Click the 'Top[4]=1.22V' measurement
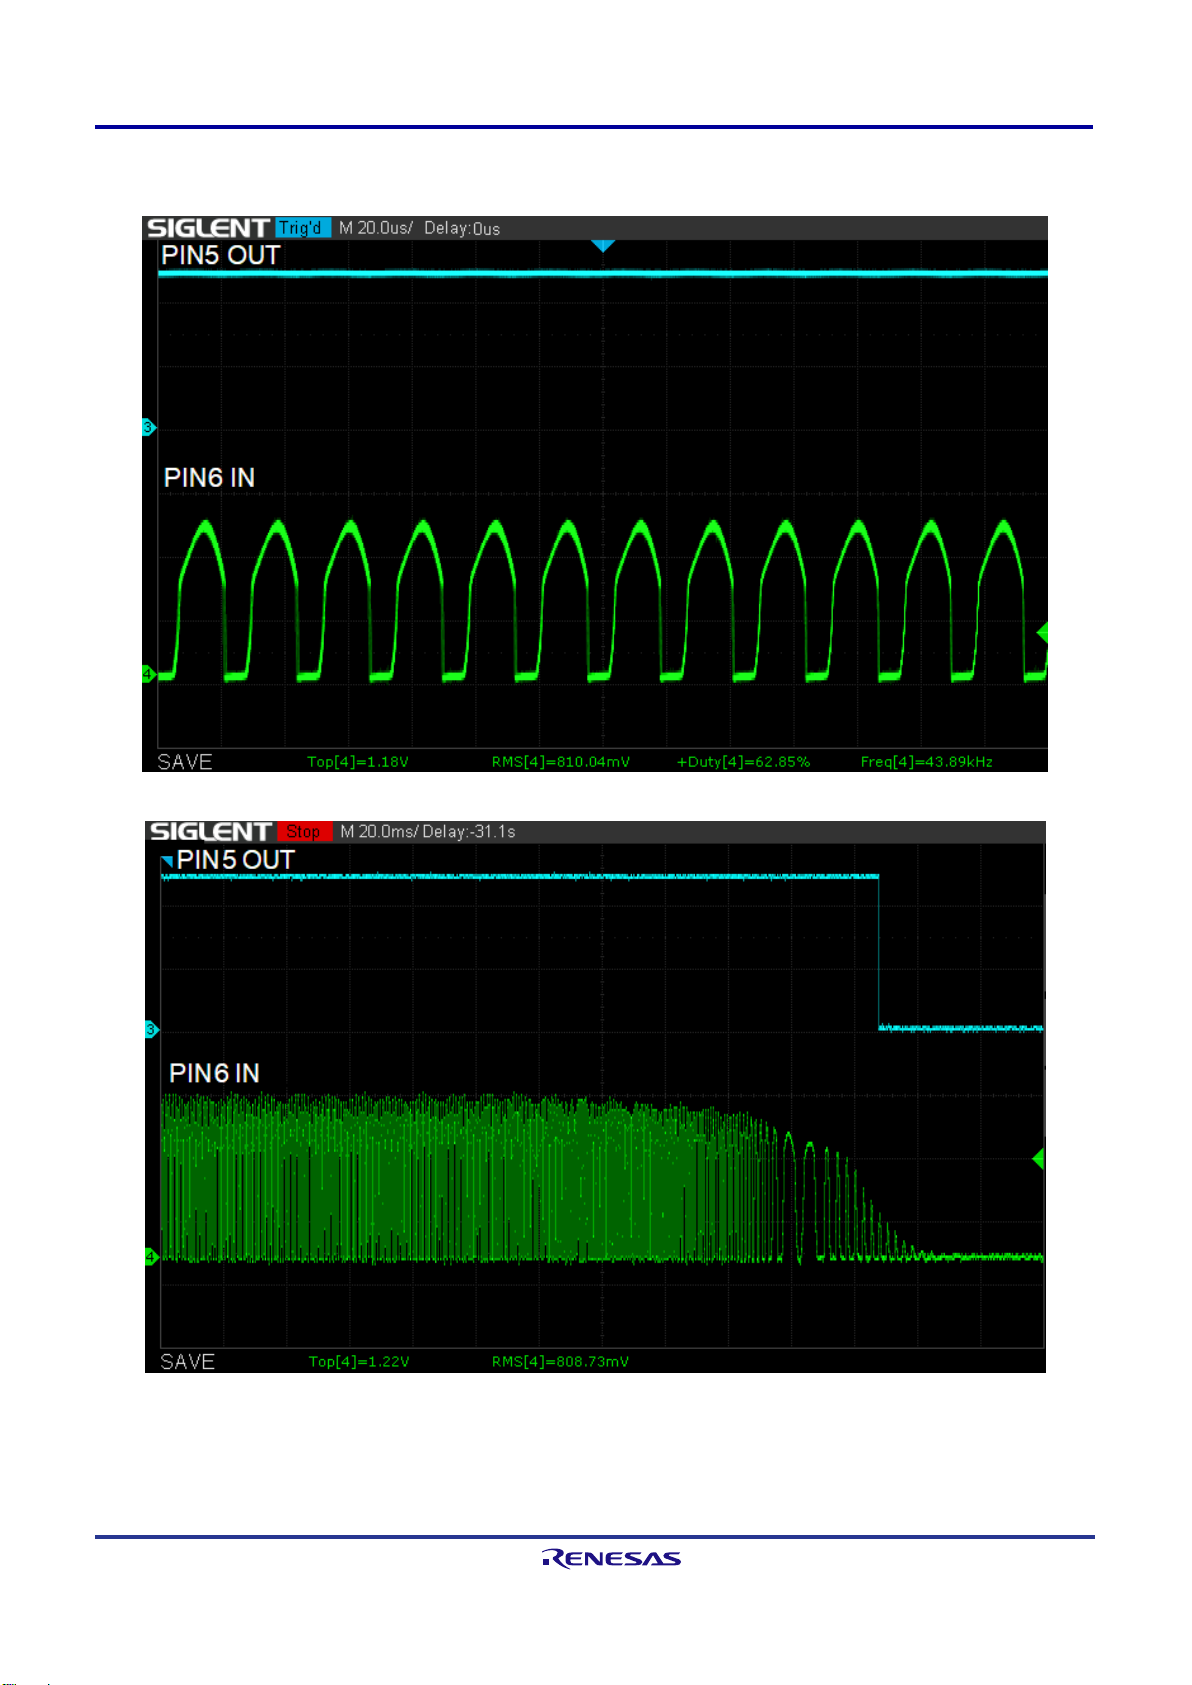 pyautogui.click(x=359, y=1362)
